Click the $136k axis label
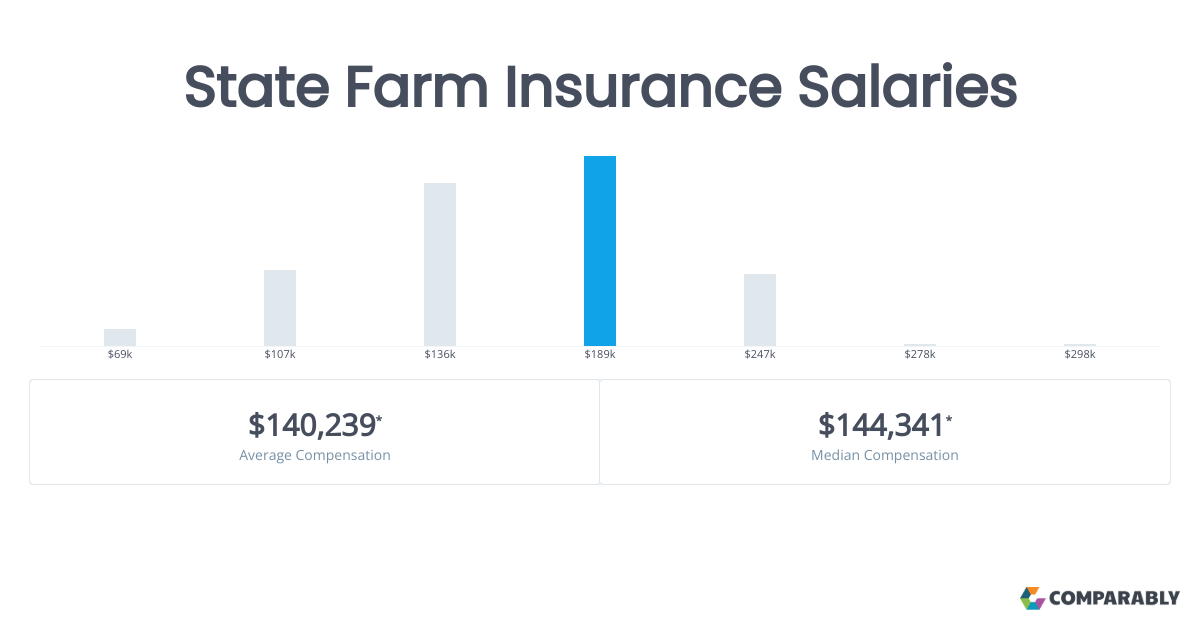1200x630 pixels. (x=440, y=355)
